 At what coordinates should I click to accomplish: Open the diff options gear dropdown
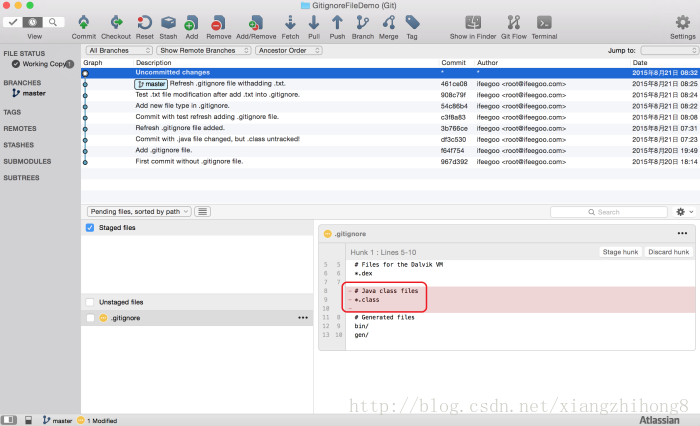tap(684, 212)
